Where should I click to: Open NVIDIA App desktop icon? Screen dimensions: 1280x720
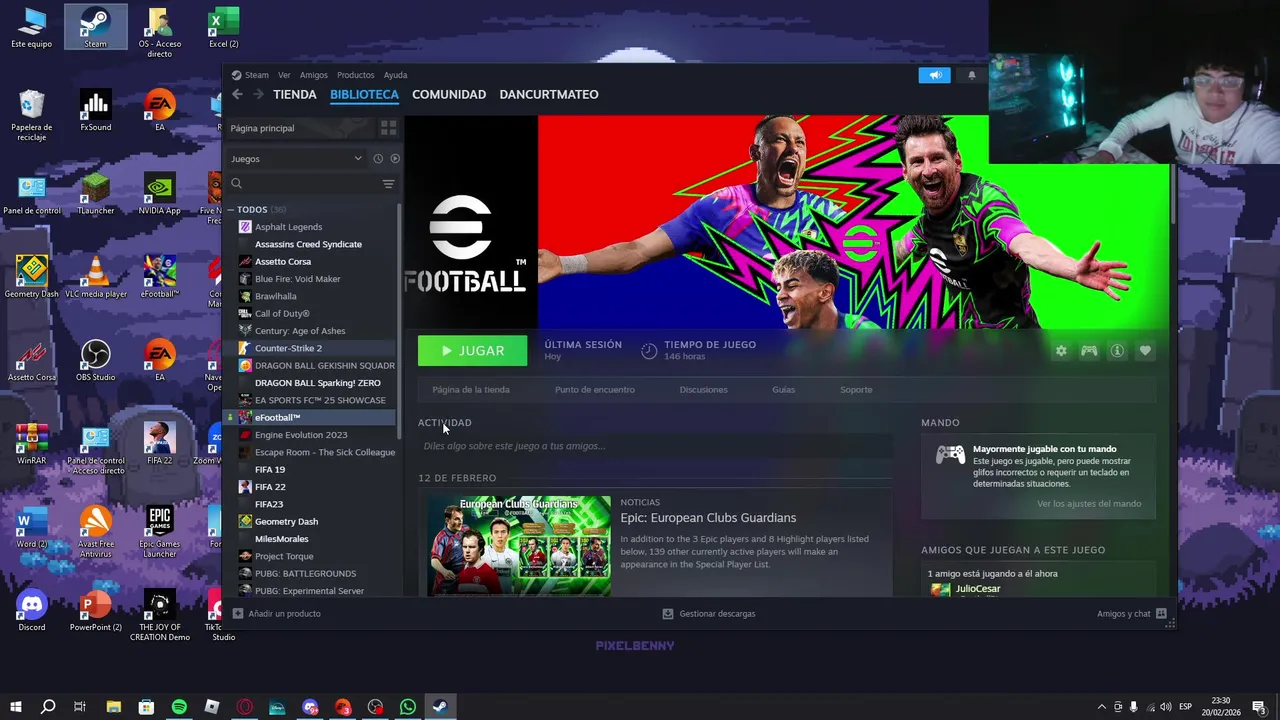coord(160,194)
